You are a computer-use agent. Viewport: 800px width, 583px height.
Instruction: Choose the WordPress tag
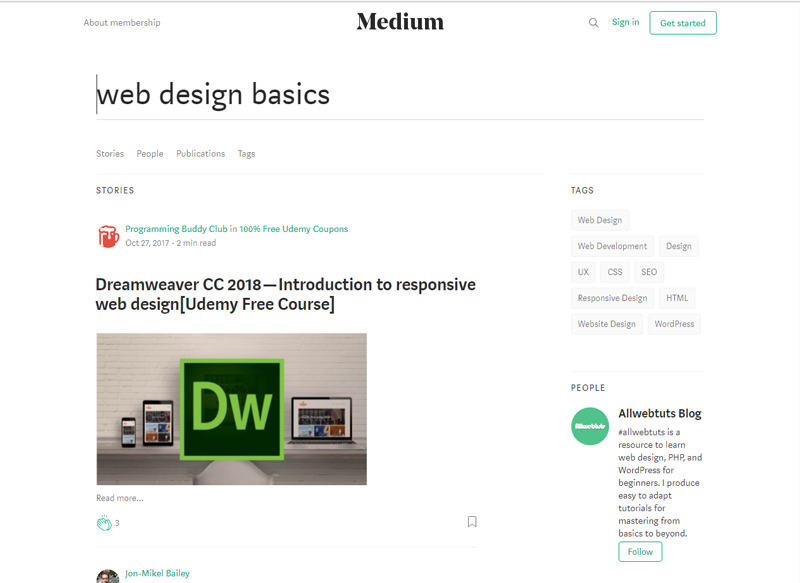pyautogui.click(x=674, y=324)
